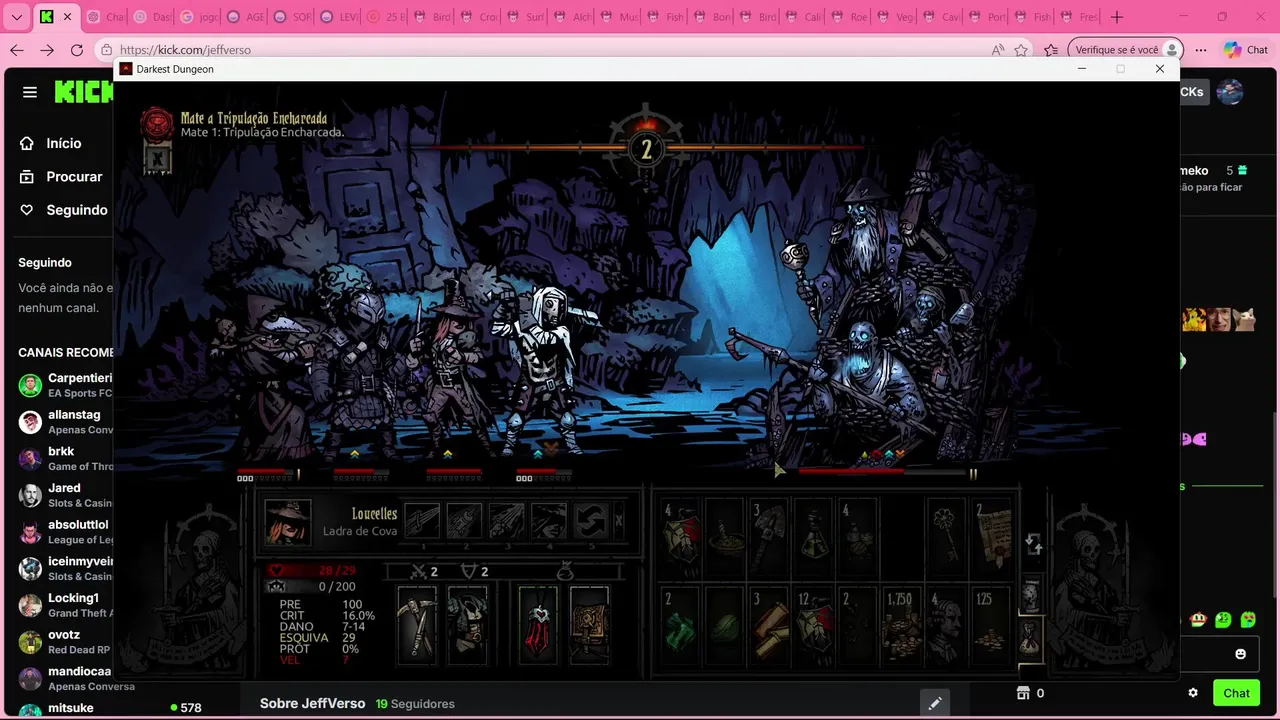The width and height of the screenshot is (1280, 720).
Task: Open the Kick user avatar menu
Action: tap(1230, 92)
